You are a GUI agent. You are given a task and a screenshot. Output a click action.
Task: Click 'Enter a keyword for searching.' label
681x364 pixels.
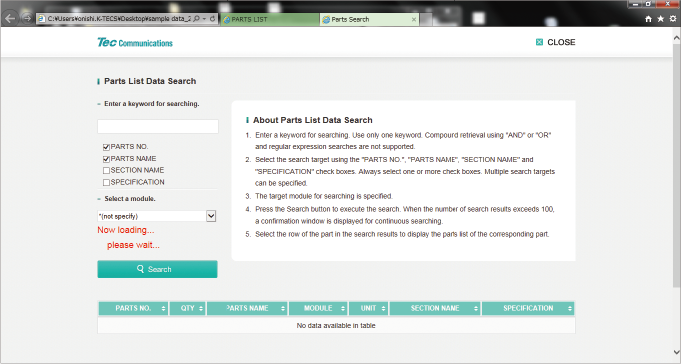pyautogui.click(x=152, y=104)
